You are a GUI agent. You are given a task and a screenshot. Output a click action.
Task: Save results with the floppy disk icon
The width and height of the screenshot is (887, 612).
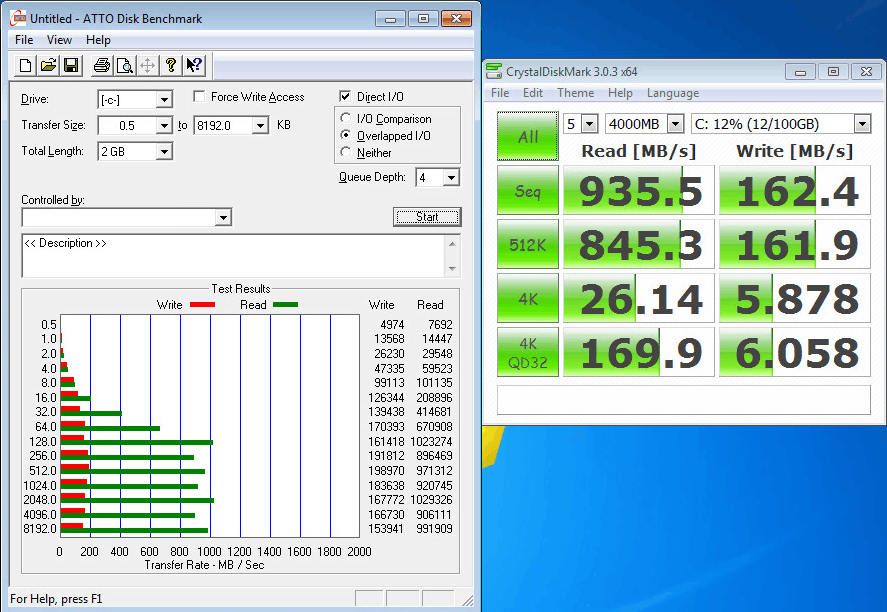click(x=71, y=66)
